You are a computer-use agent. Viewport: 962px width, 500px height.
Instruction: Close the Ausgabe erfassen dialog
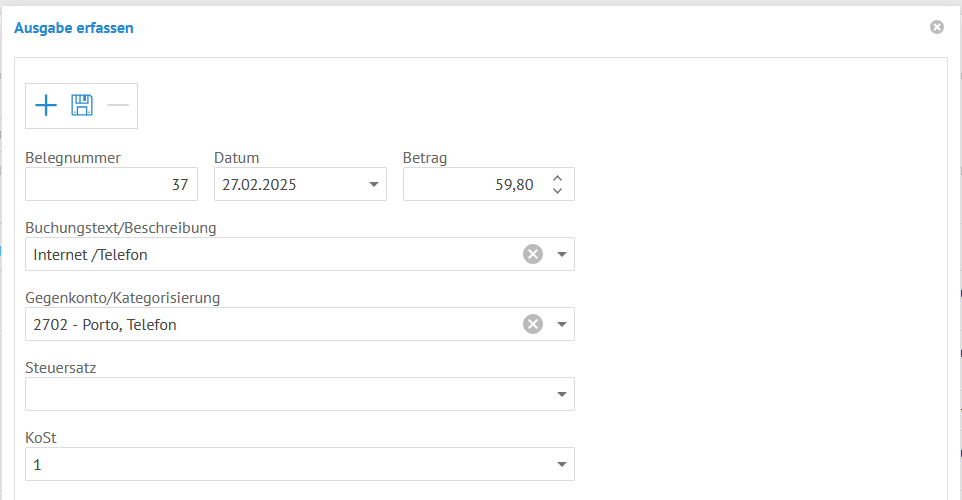(937, 27)
